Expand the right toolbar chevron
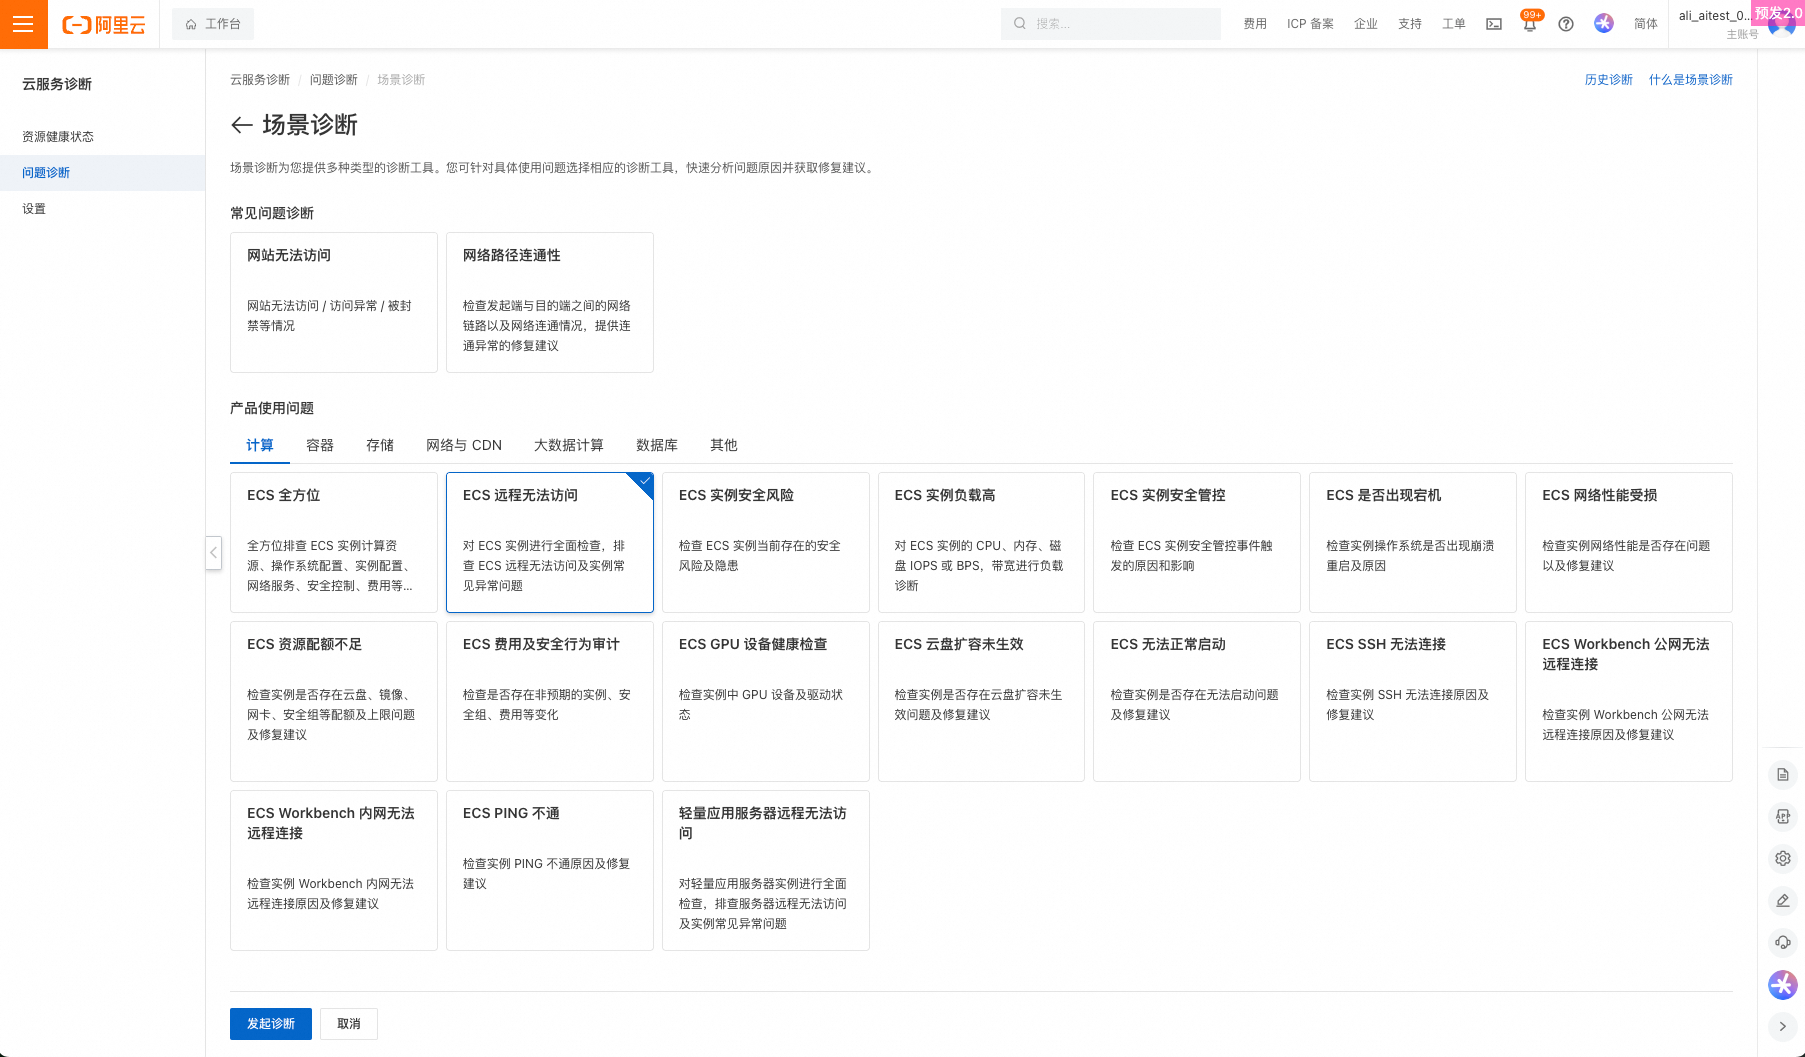The height and width of the screenshot is (1057, 1805). (x=1783, y=1026)
